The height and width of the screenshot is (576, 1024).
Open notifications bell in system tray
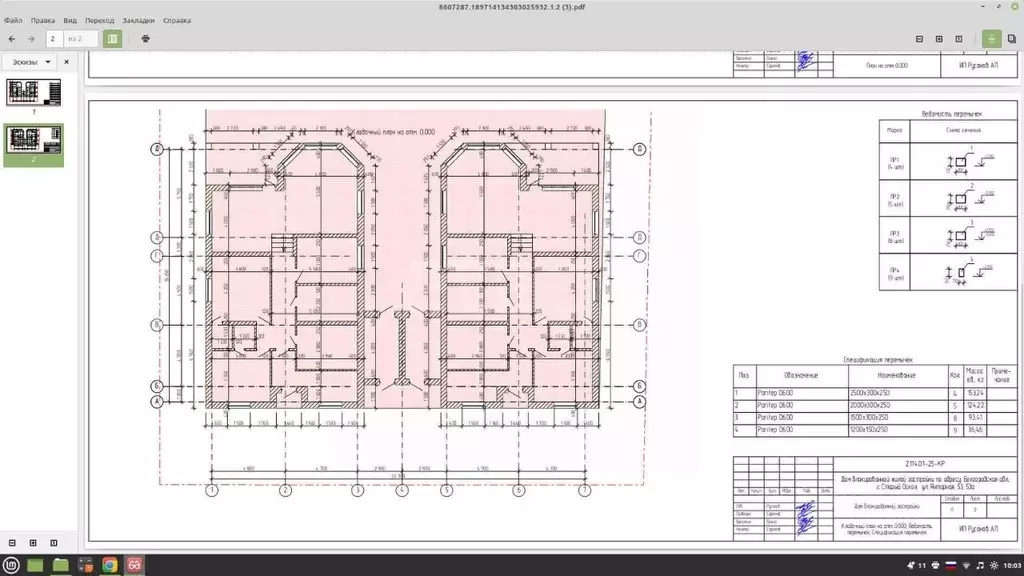pyautogui.click(x=911, y=566)
